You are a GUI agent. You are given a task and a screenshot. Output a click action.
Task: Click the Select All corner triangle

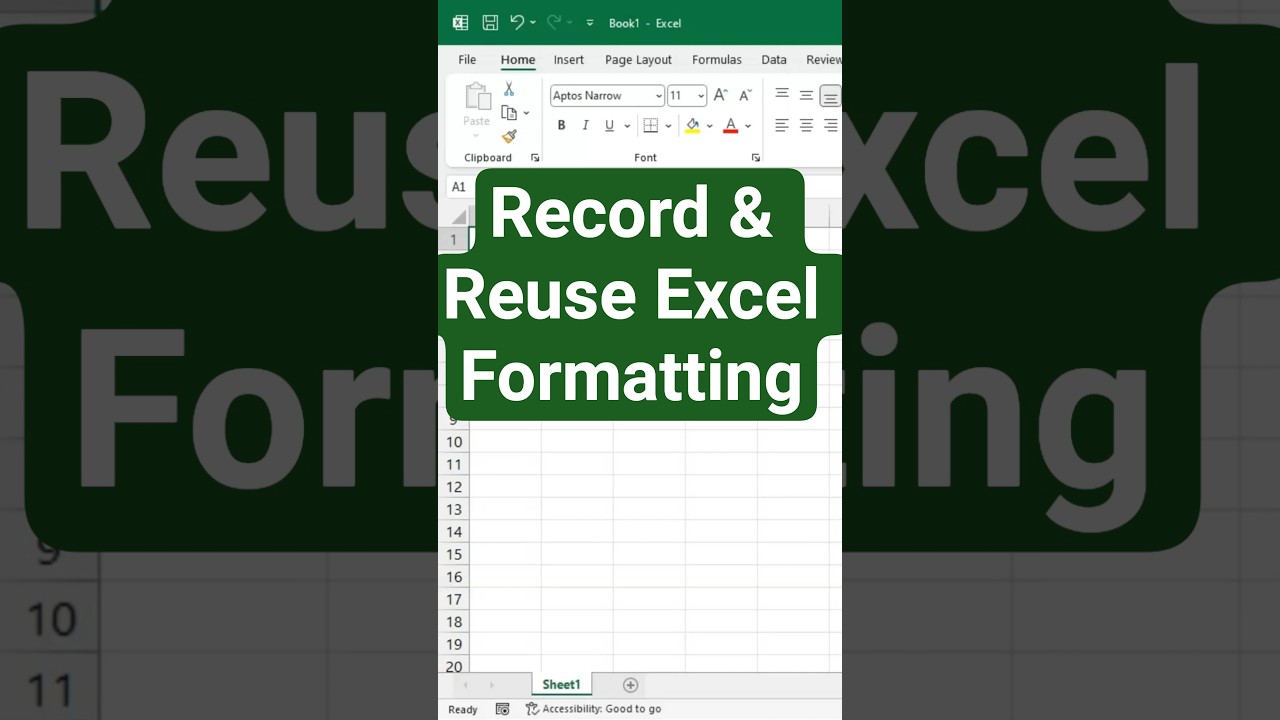point(459,216)
